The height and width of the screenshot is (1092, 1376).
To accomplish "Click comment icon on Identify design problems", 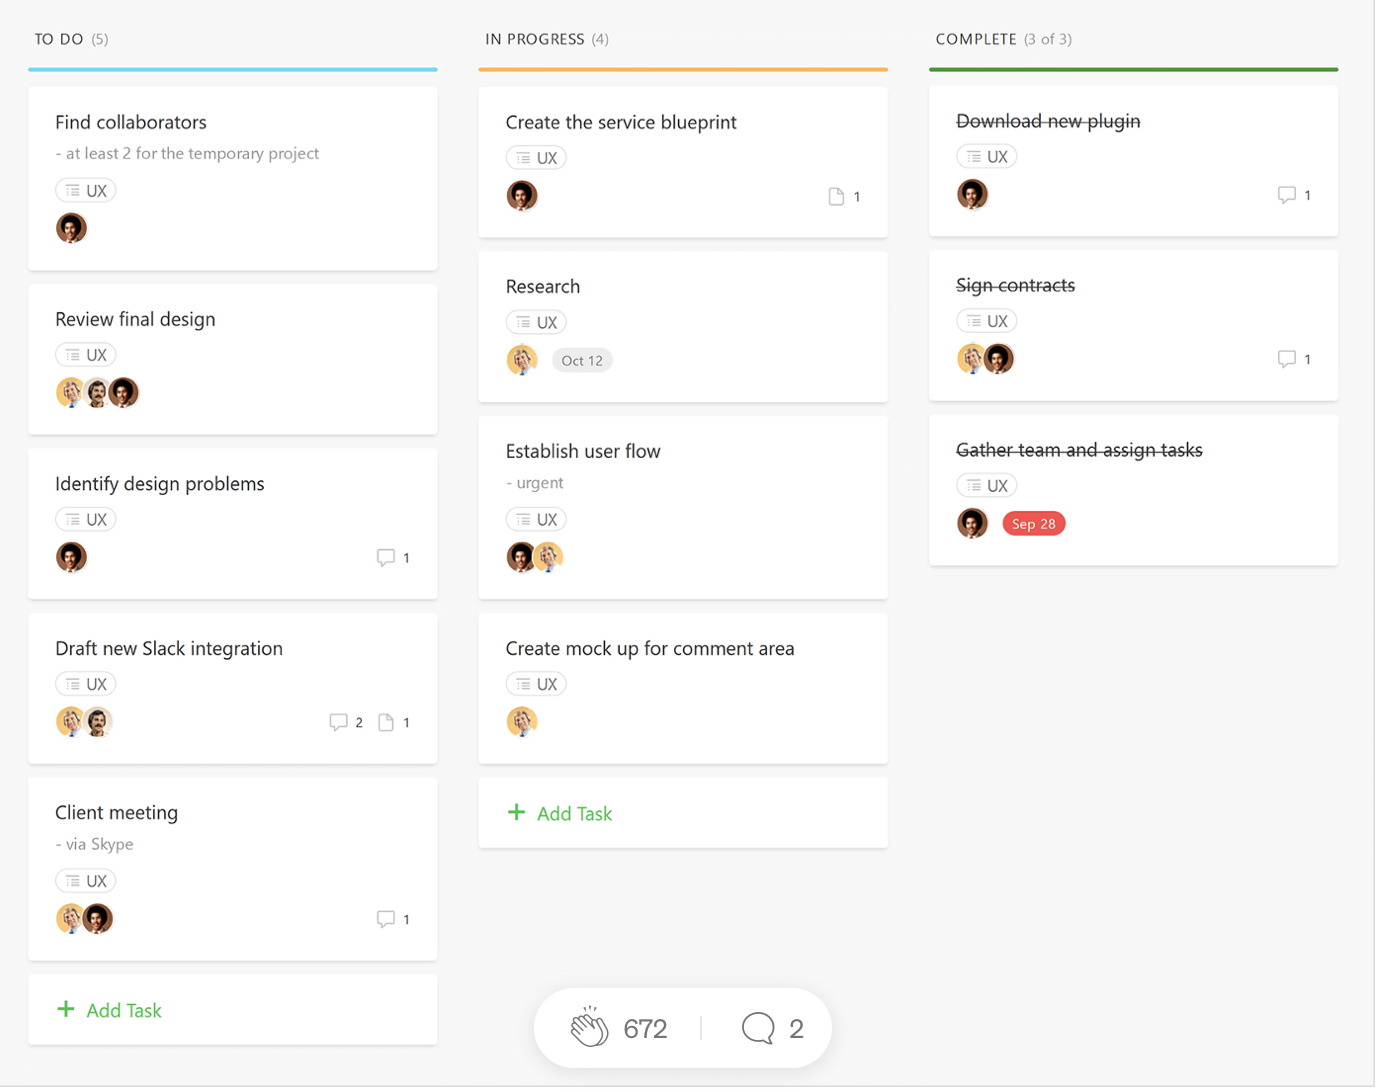I will pyautogui.click(x=385, y=557).
